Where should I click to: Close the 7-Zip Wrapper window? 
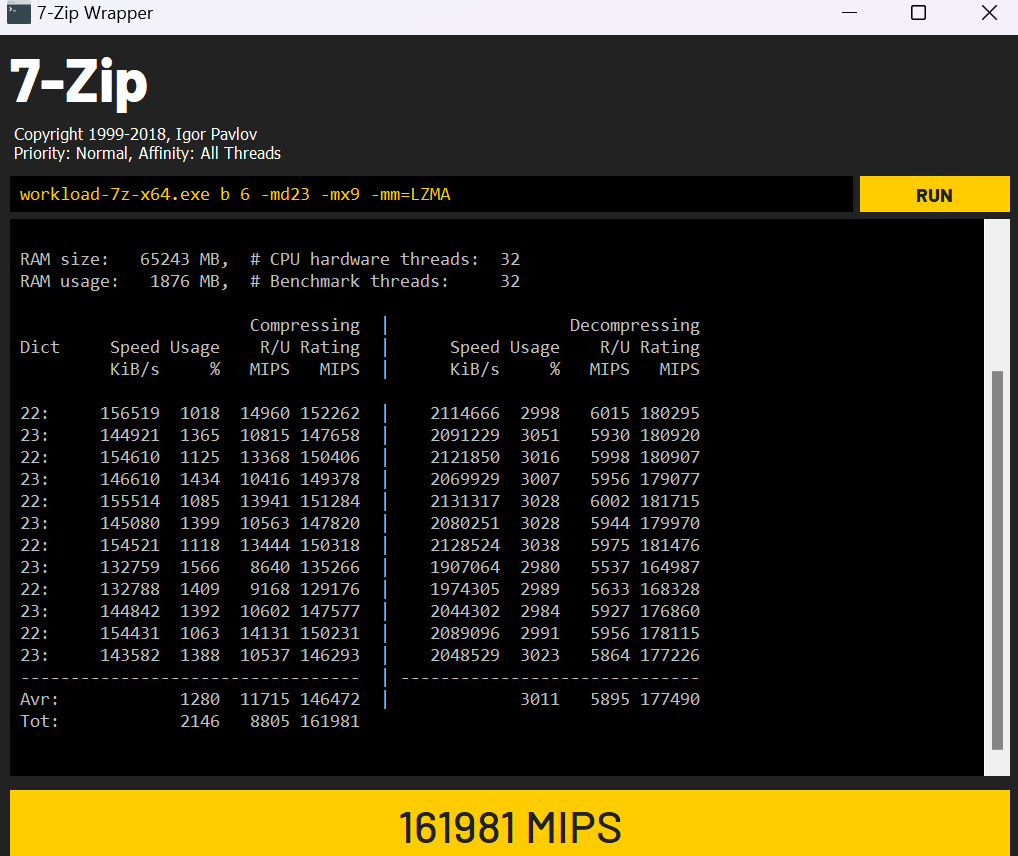pyautogui.click(x=988, y=14)
